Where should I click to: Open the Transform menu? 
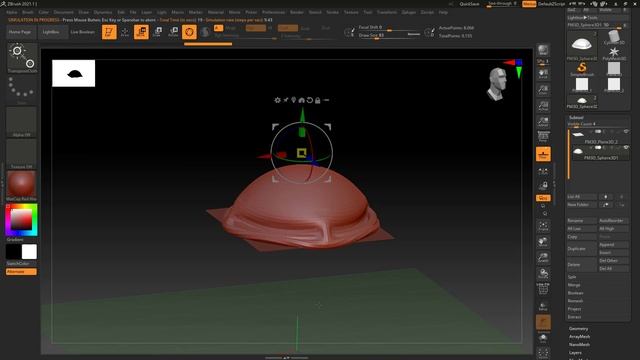pos(387,12)
